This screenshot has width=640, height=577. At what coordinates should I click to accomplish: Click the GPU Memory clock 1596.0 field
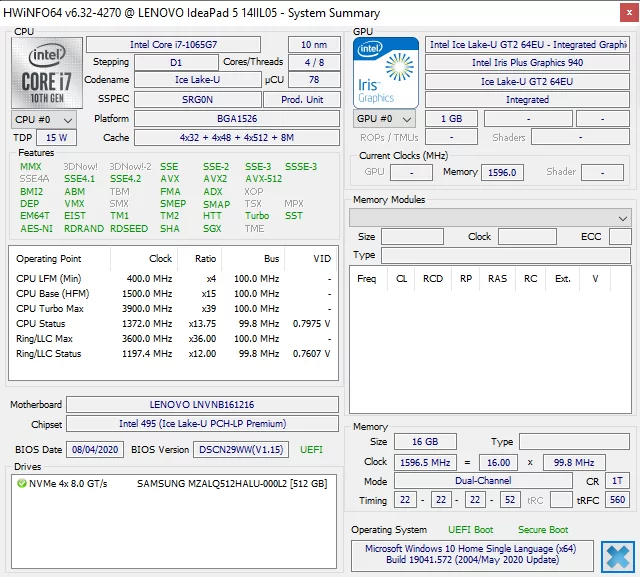(x=502, y=172)
